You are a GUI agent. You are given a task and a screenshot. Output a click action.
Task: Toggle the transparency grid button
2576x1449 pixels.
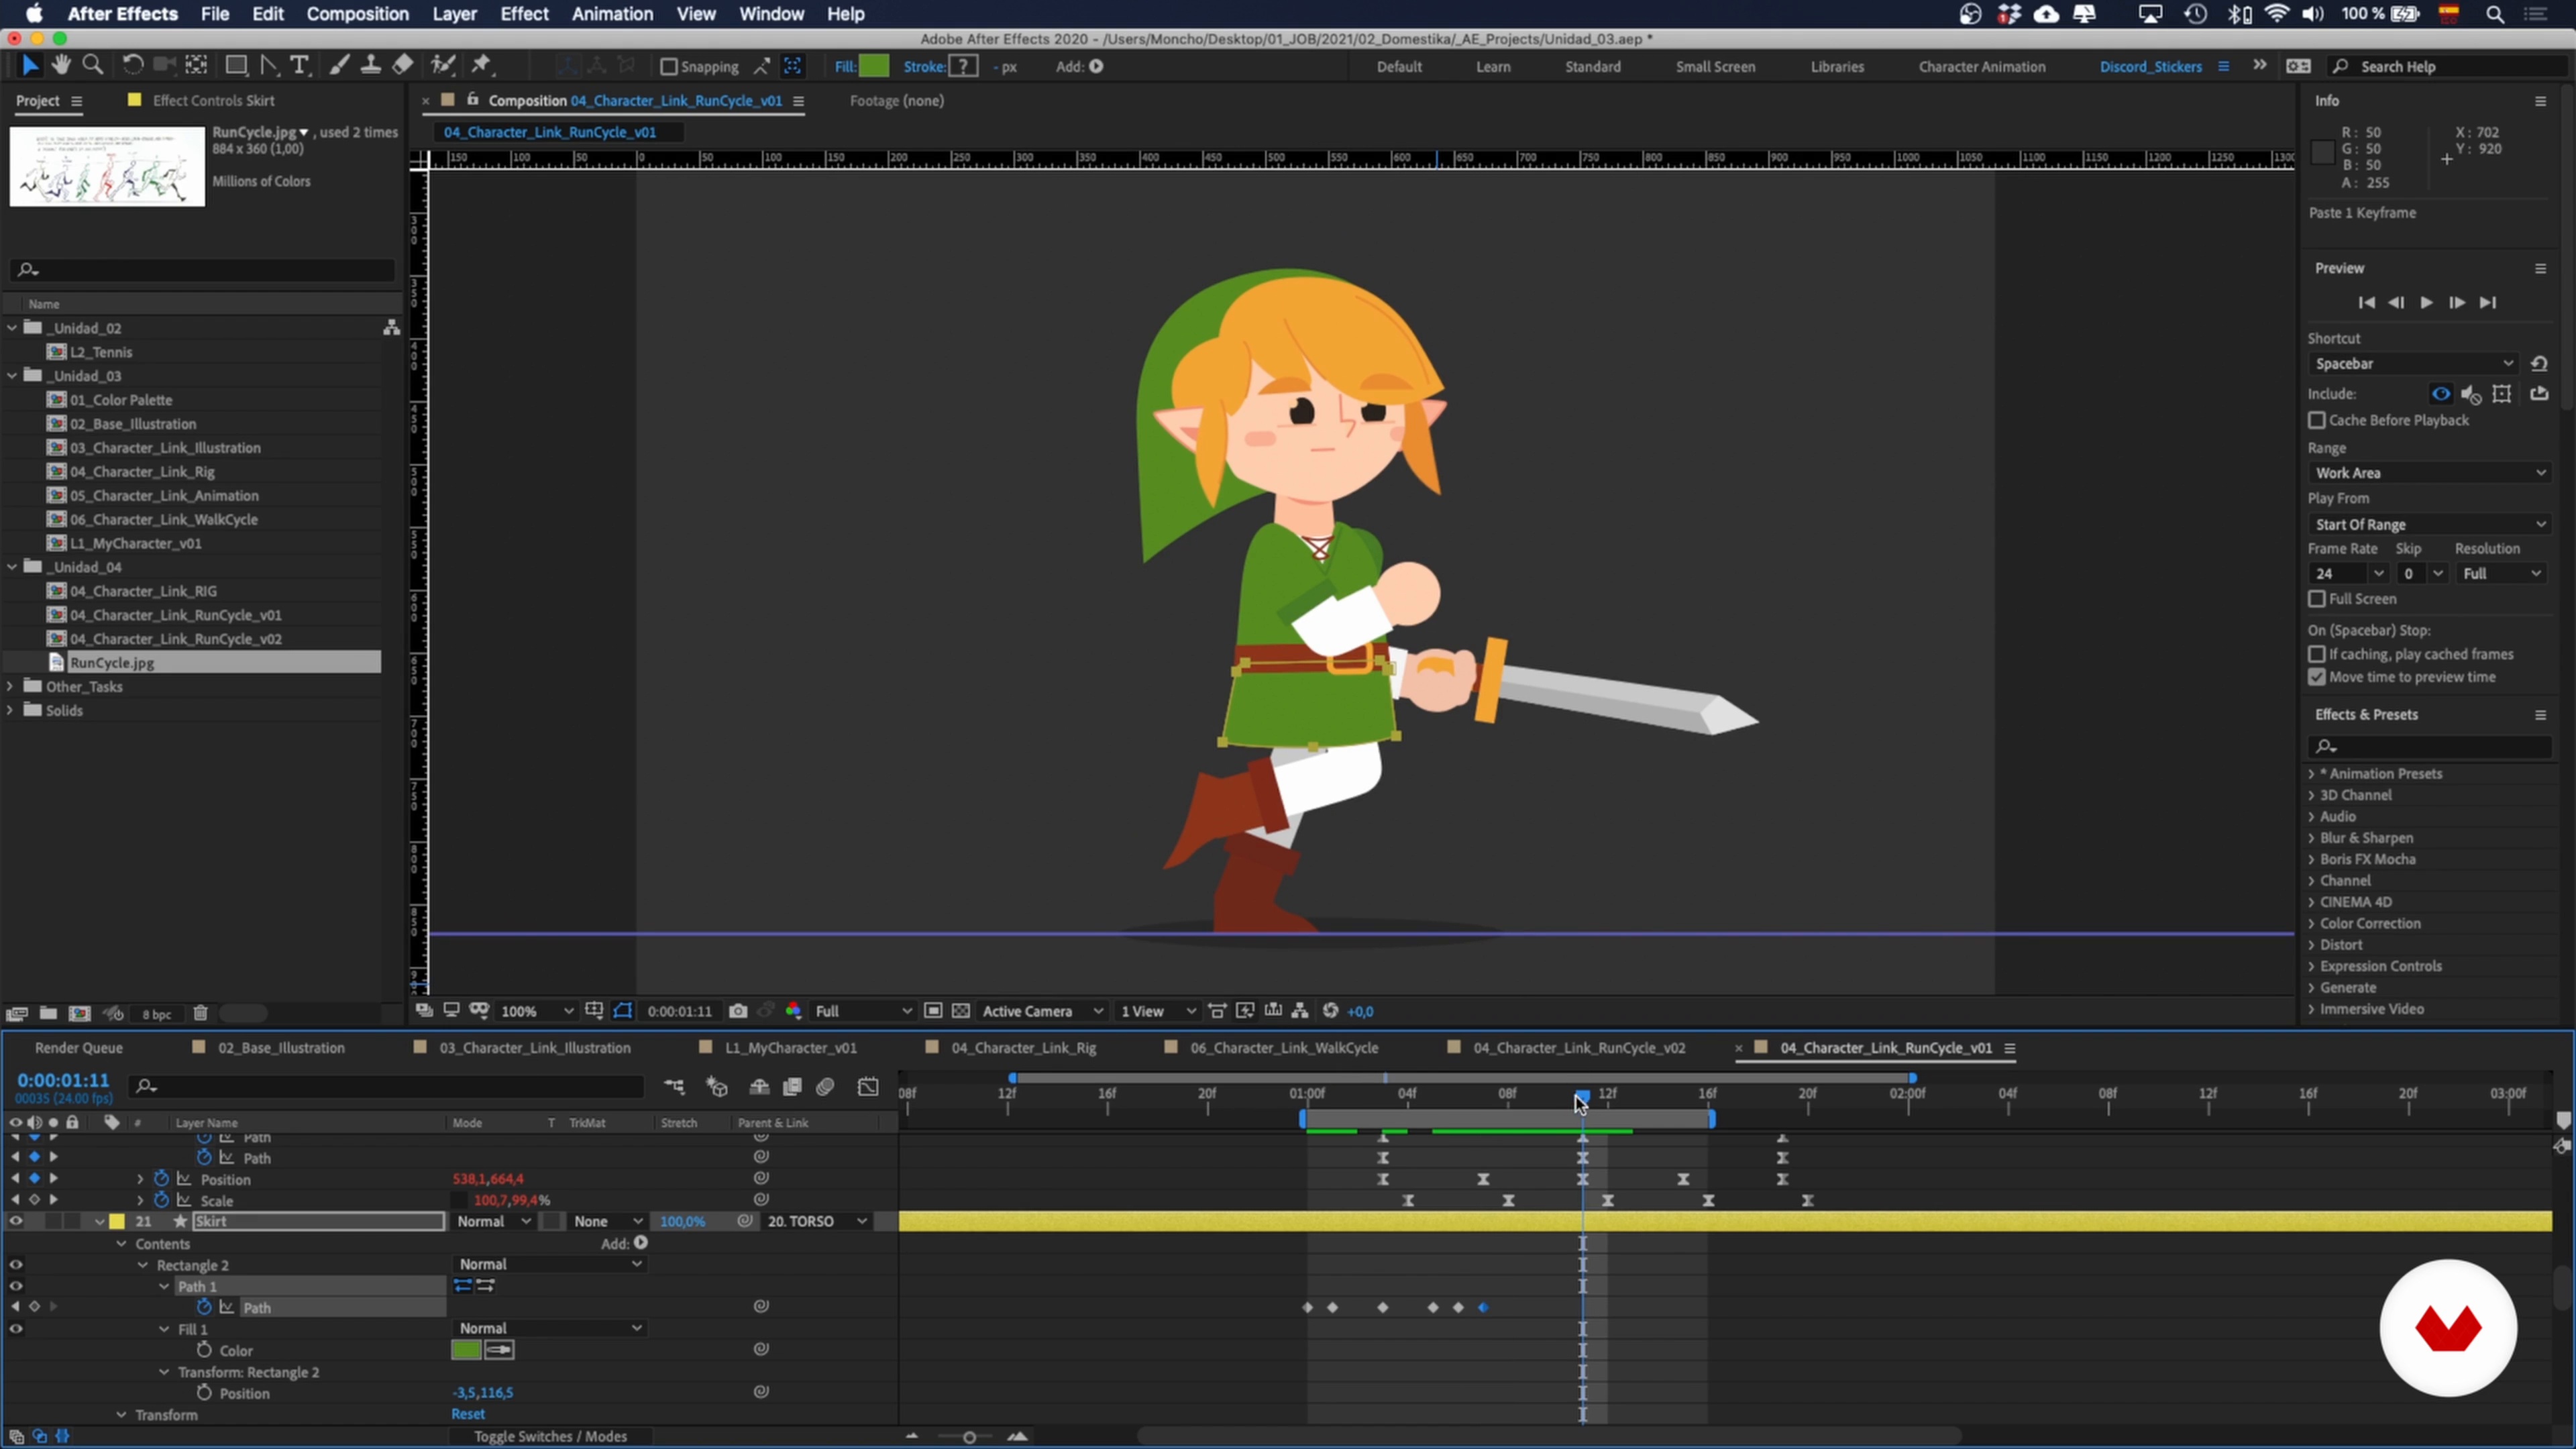coord(961,1011)
